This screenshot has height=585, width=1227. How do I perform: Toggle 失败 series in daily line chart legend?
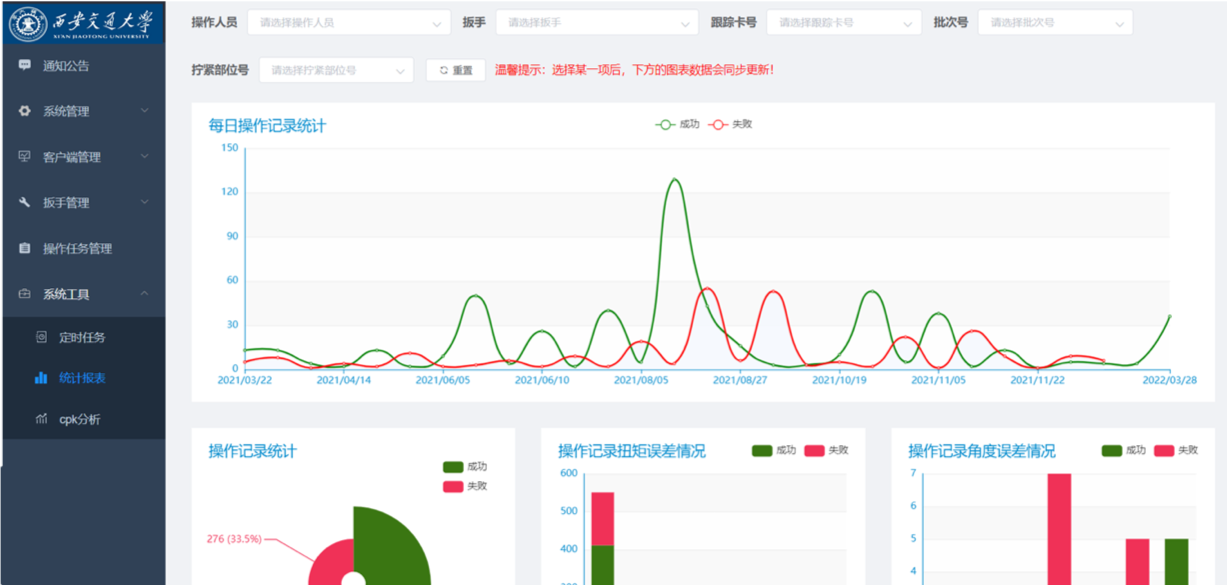click(729, 125)
